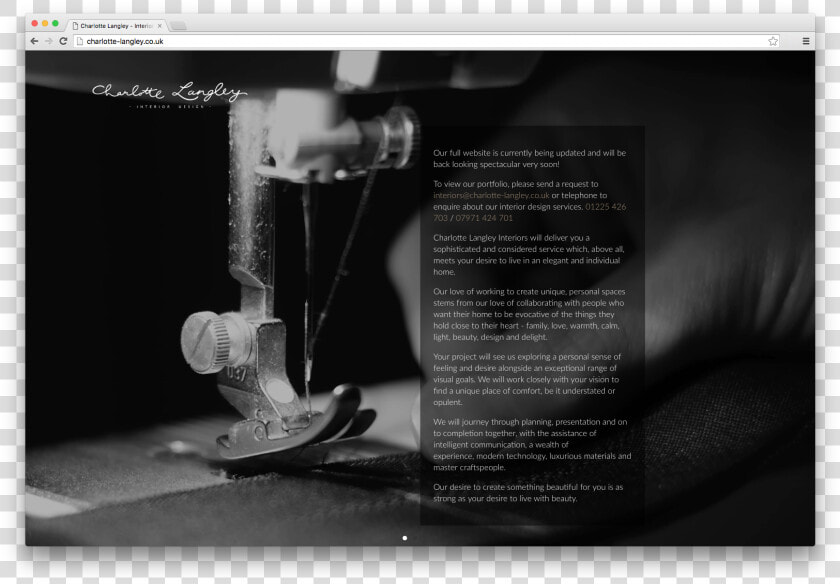Select the Charlotte Langley - Interior tab
The image size is (840, 584).
point(117,26)
